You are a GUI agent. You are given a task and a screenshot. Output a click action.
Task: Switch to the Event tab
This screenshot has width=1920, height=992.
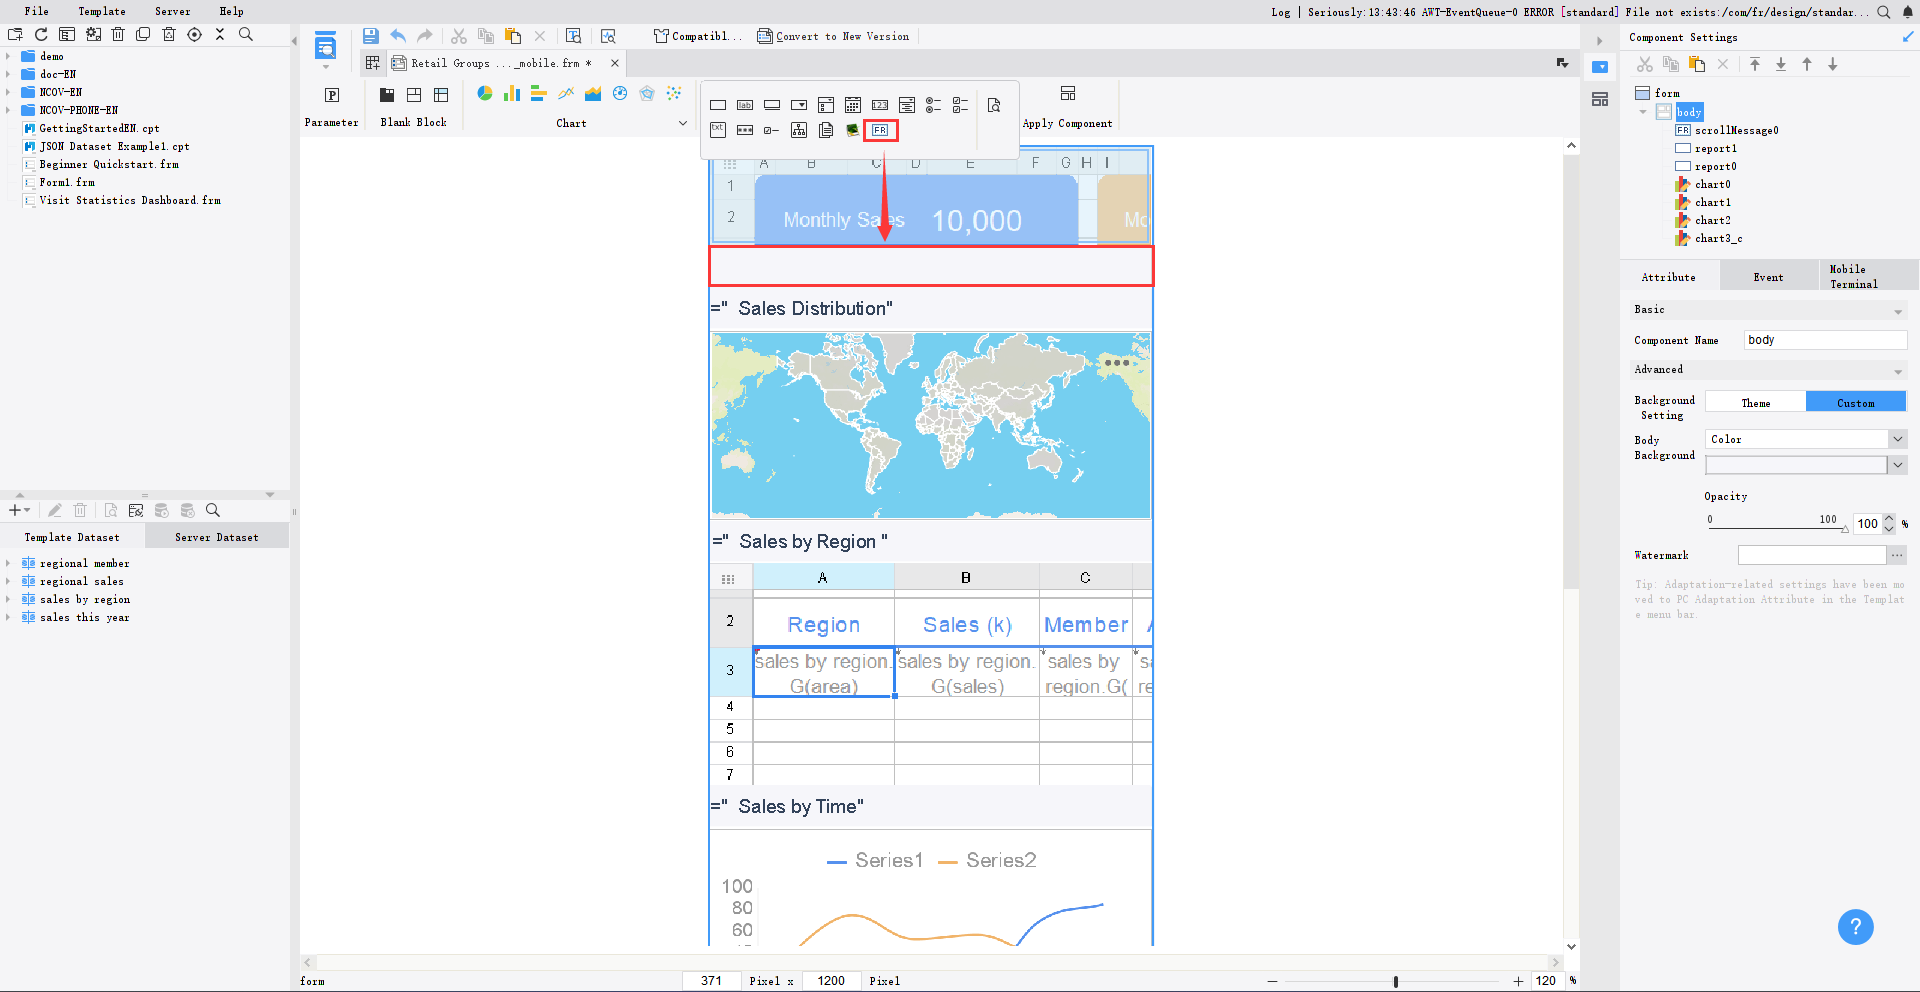1768,277
